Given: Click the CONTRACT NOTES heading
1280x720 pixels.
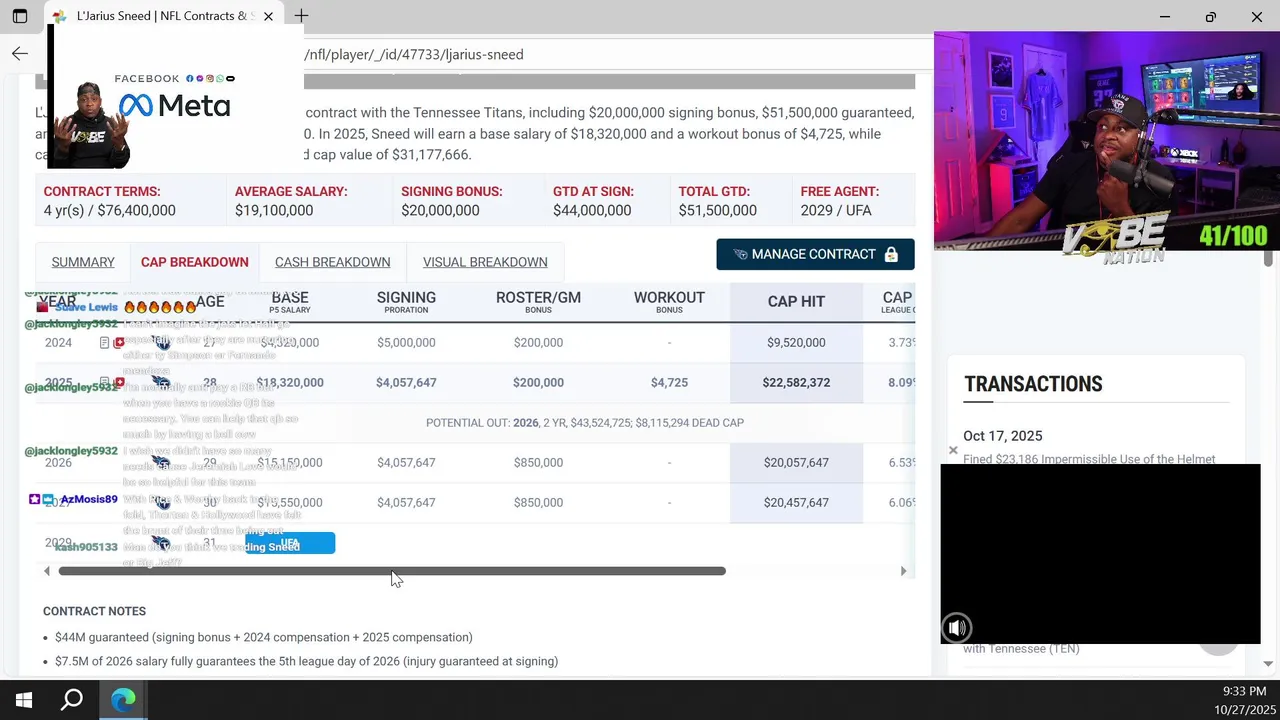Looking at the screenshot, I should point(94,611).
